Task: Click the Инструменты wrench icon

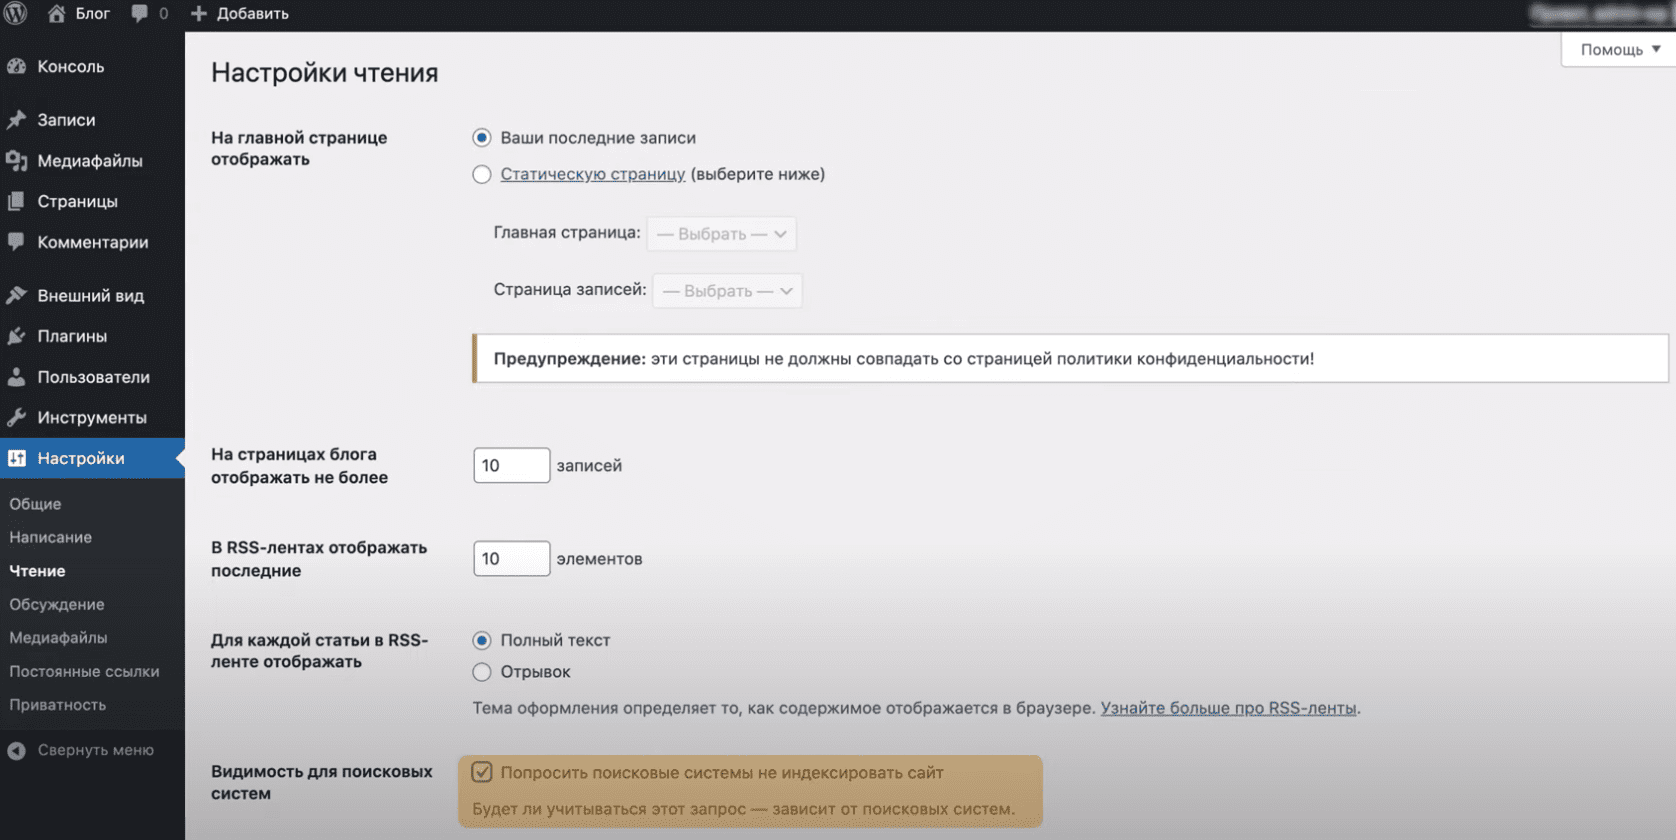Action: pos(17,417)
